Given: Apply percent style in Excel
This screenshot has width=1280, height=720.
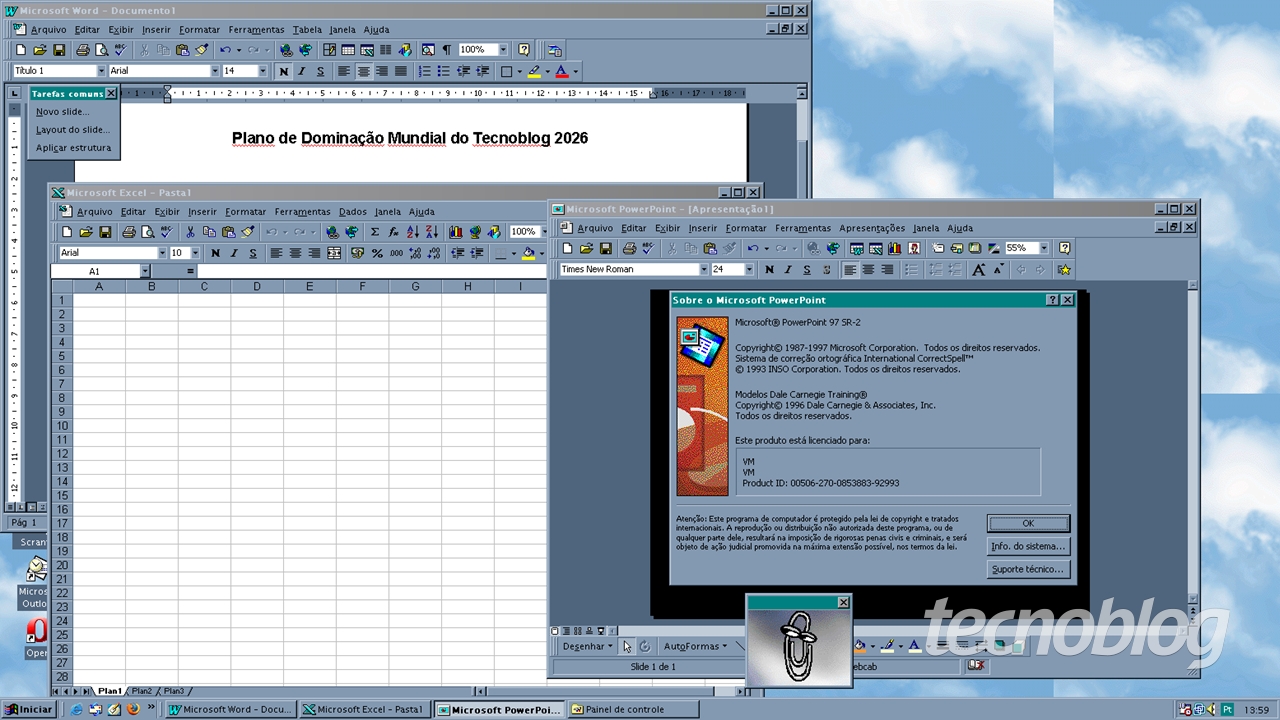Looking at the screenshot, I should (377, 253).
